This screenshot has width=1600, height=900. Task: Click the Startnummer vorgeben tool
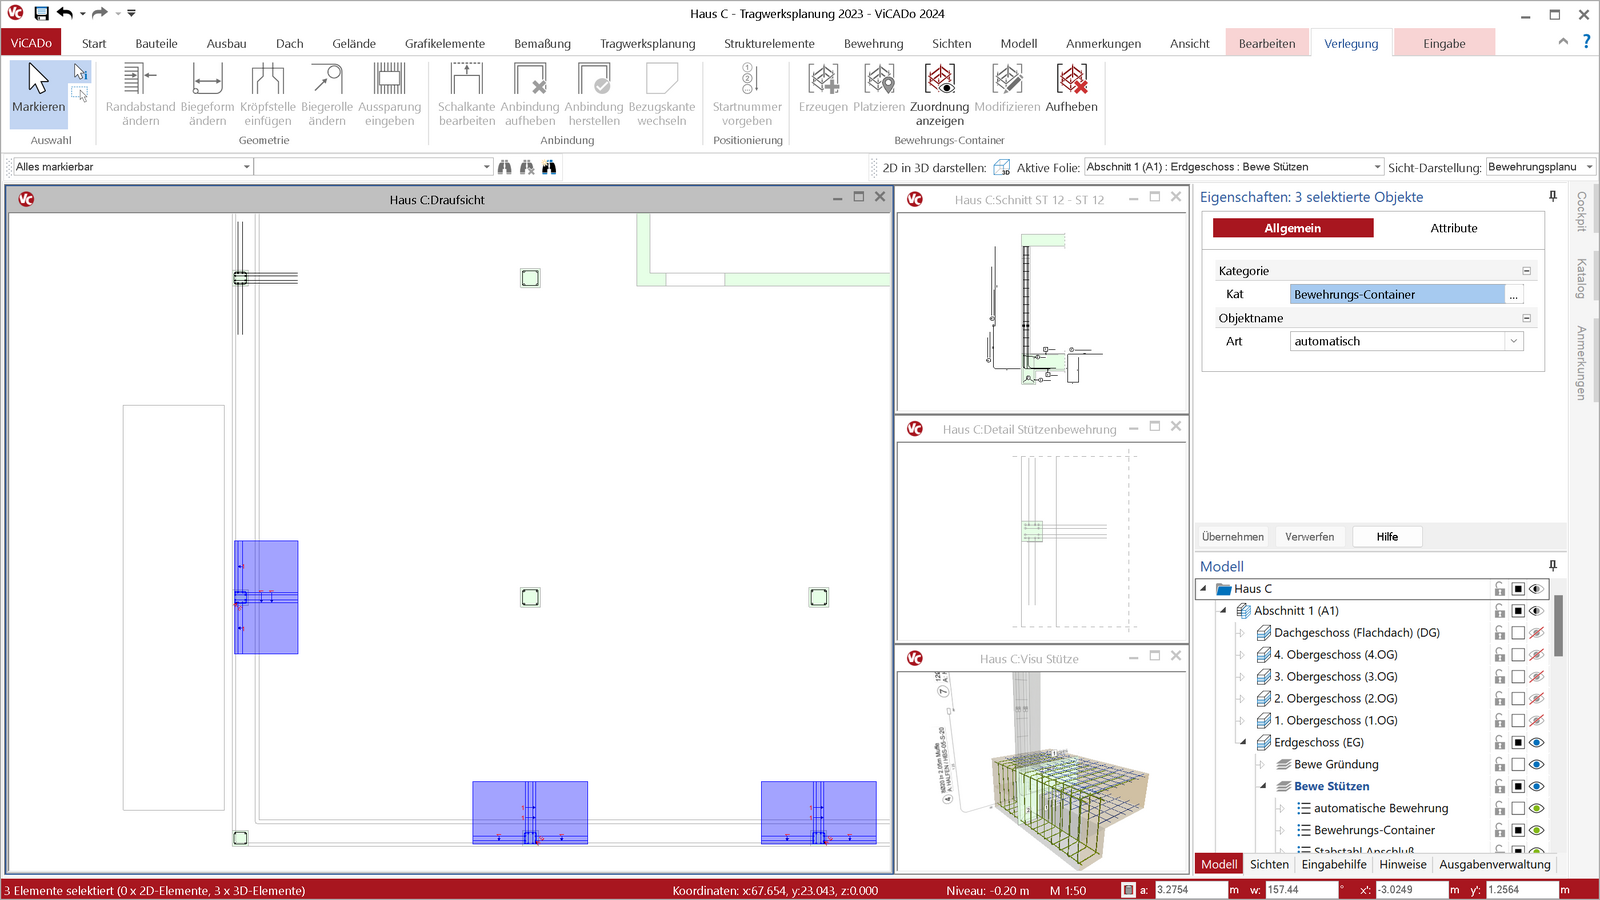coord(747,94)
